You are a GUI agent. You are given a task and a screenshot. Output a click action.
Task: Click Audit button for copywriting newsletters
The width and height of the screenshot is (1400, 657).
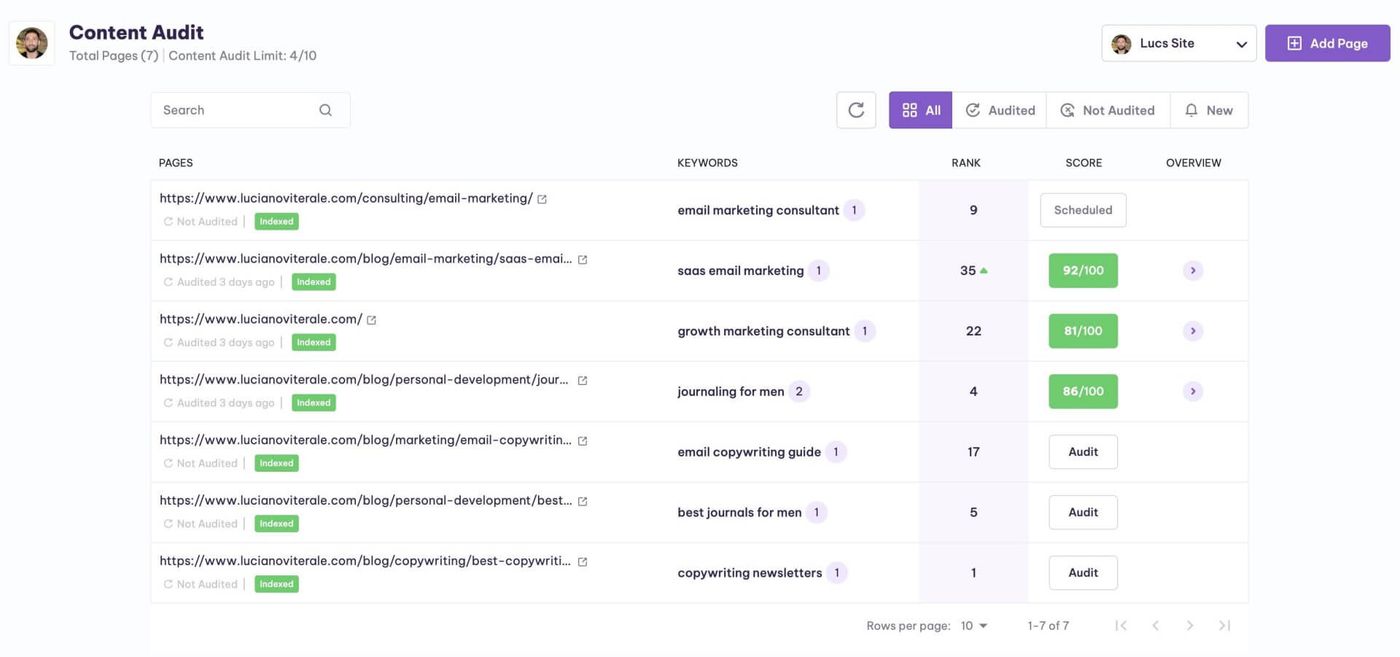[x=1083, y=573]
